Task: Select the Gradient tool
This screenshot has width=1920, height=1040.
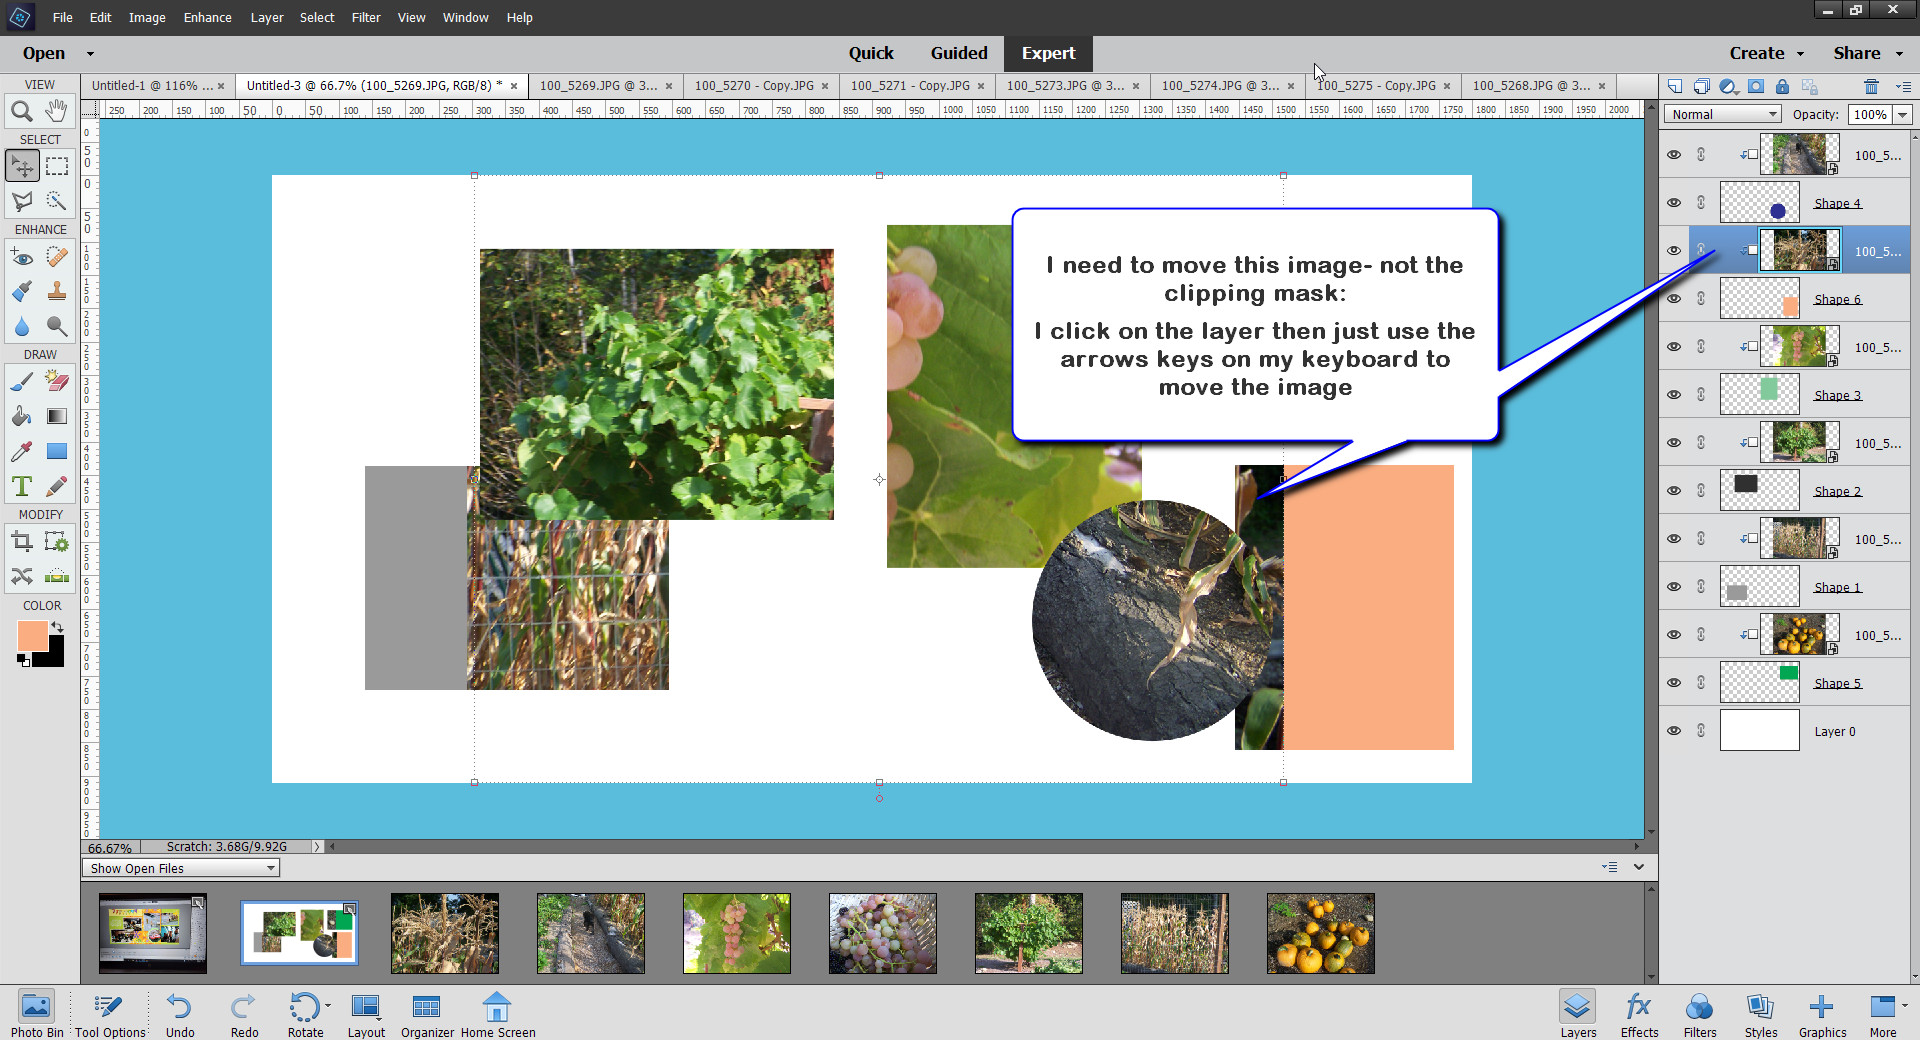Action: [57, 417]
